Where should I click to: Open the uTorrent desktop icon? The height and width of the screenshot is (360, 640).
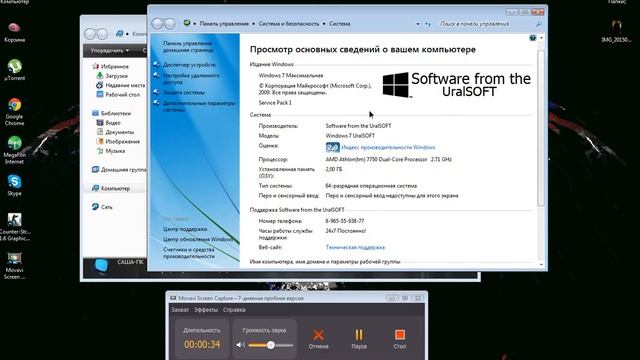14,70
